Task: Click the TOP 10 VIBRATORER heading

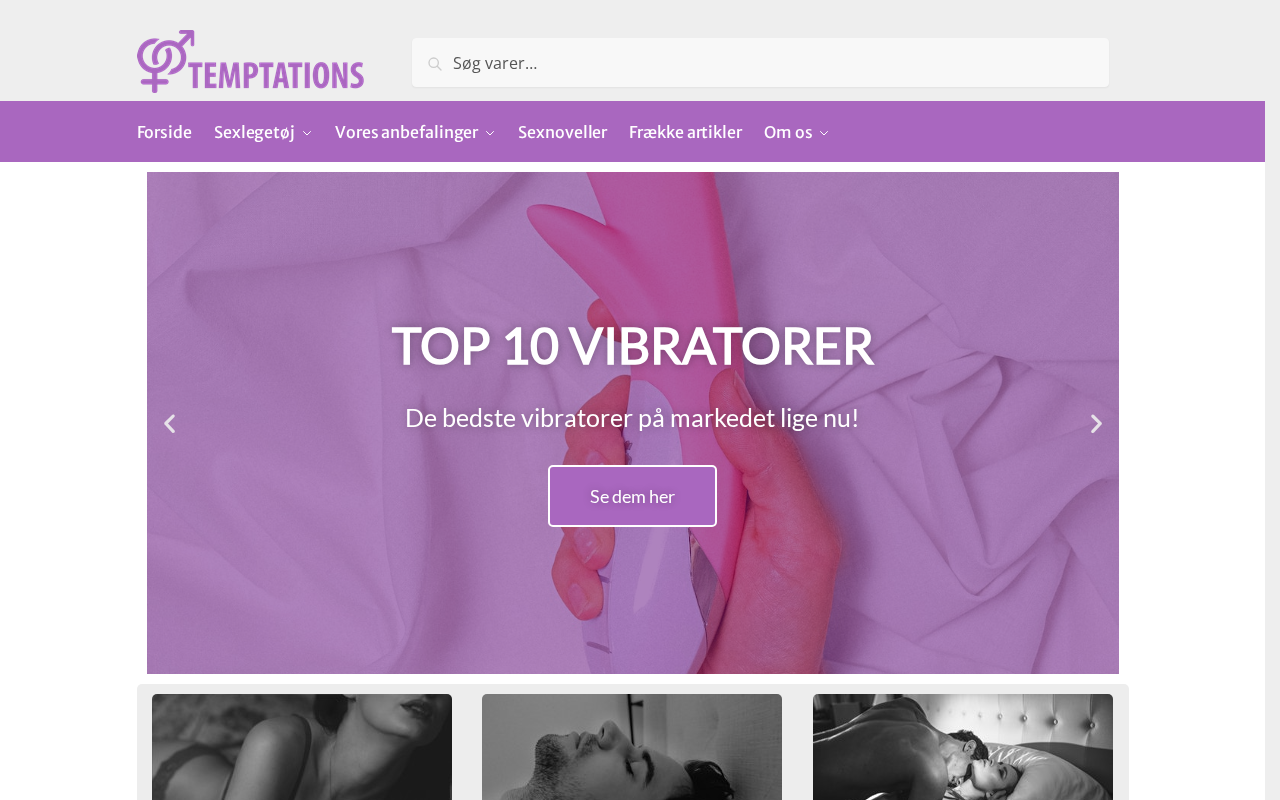Action: [632, 346]
